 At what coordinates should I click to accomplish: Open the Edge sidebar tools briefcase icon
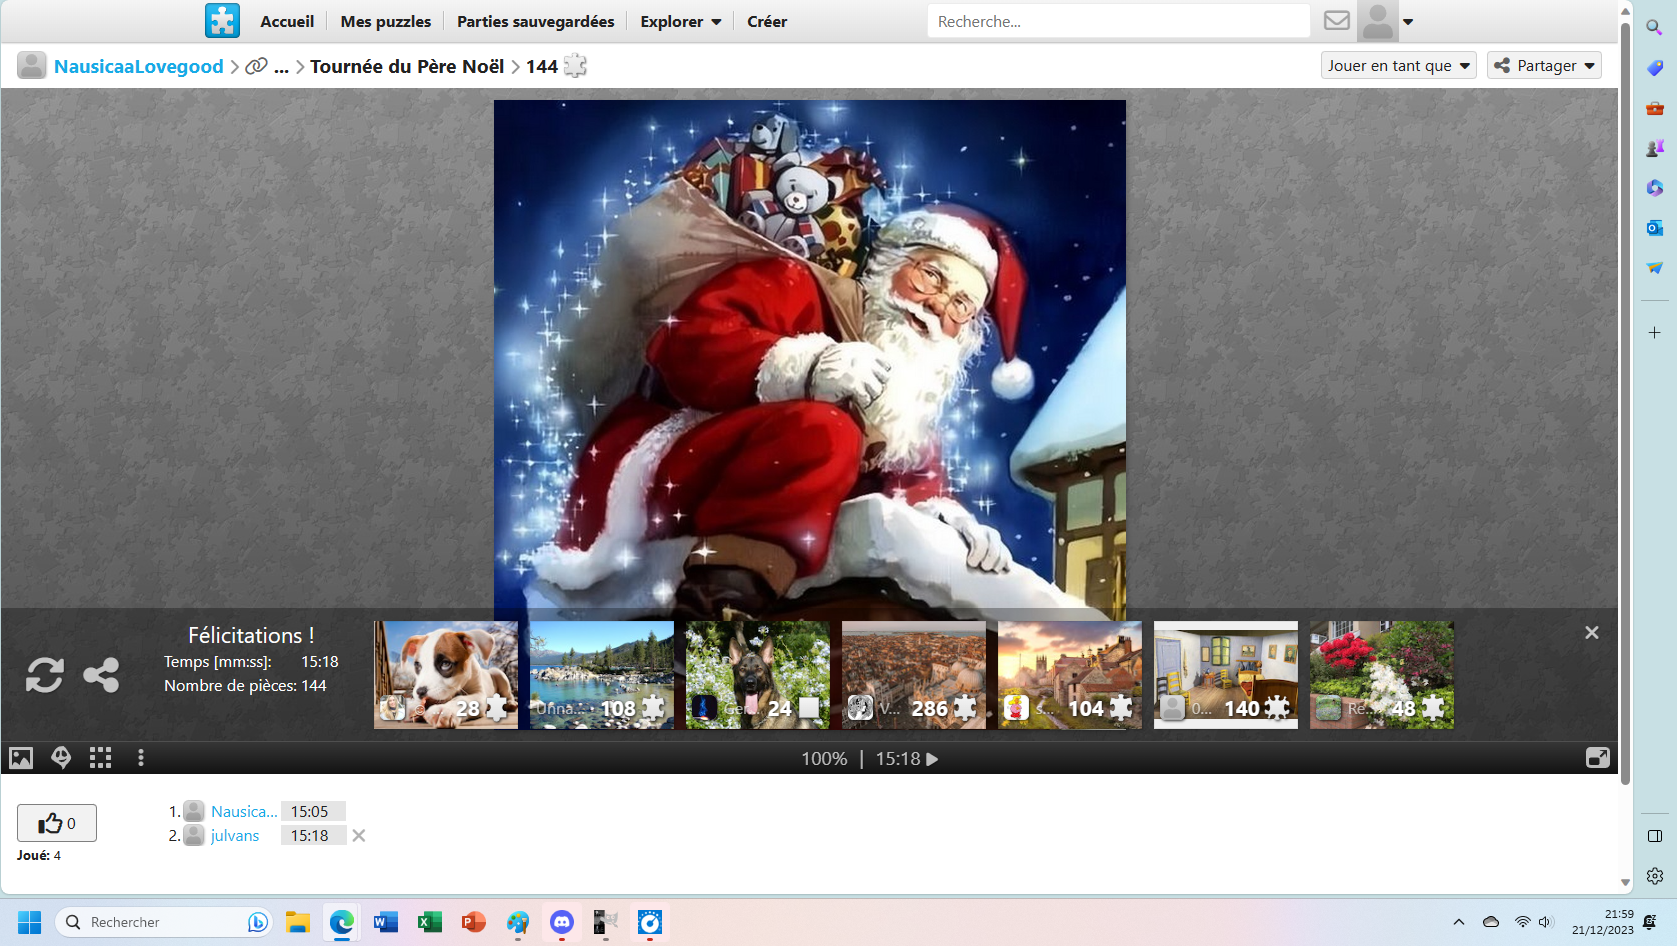(x=1655, y=108)
